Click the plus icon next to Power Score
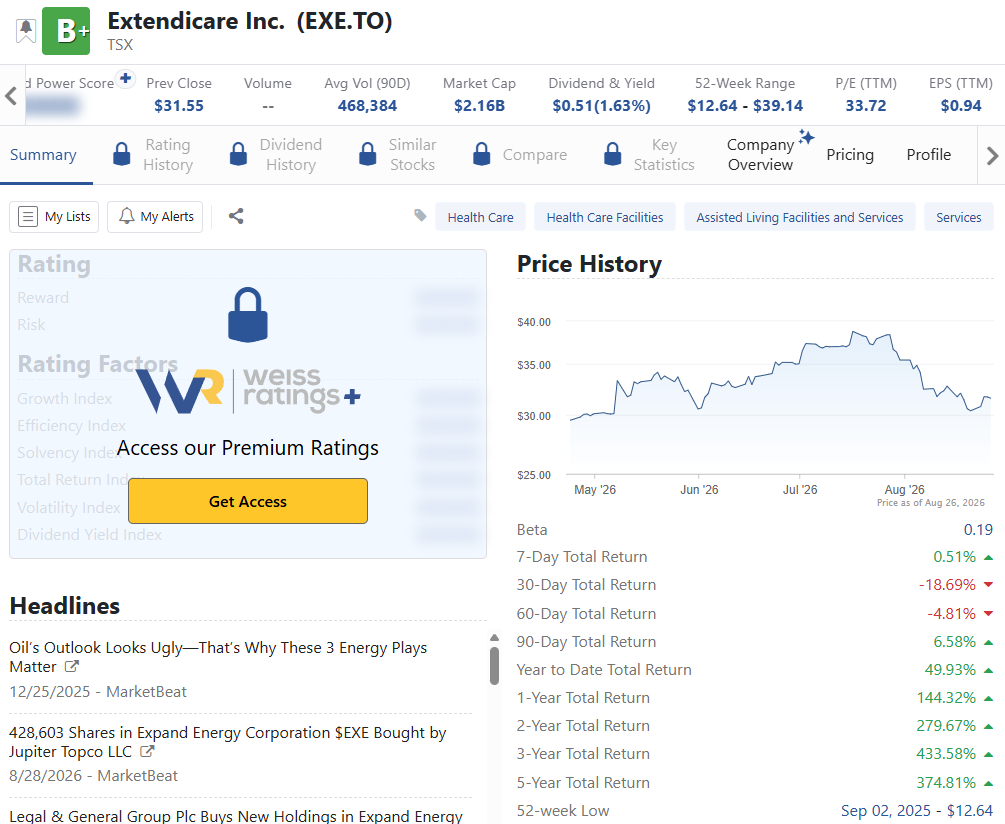1005x824 pixels. (126, 79)
